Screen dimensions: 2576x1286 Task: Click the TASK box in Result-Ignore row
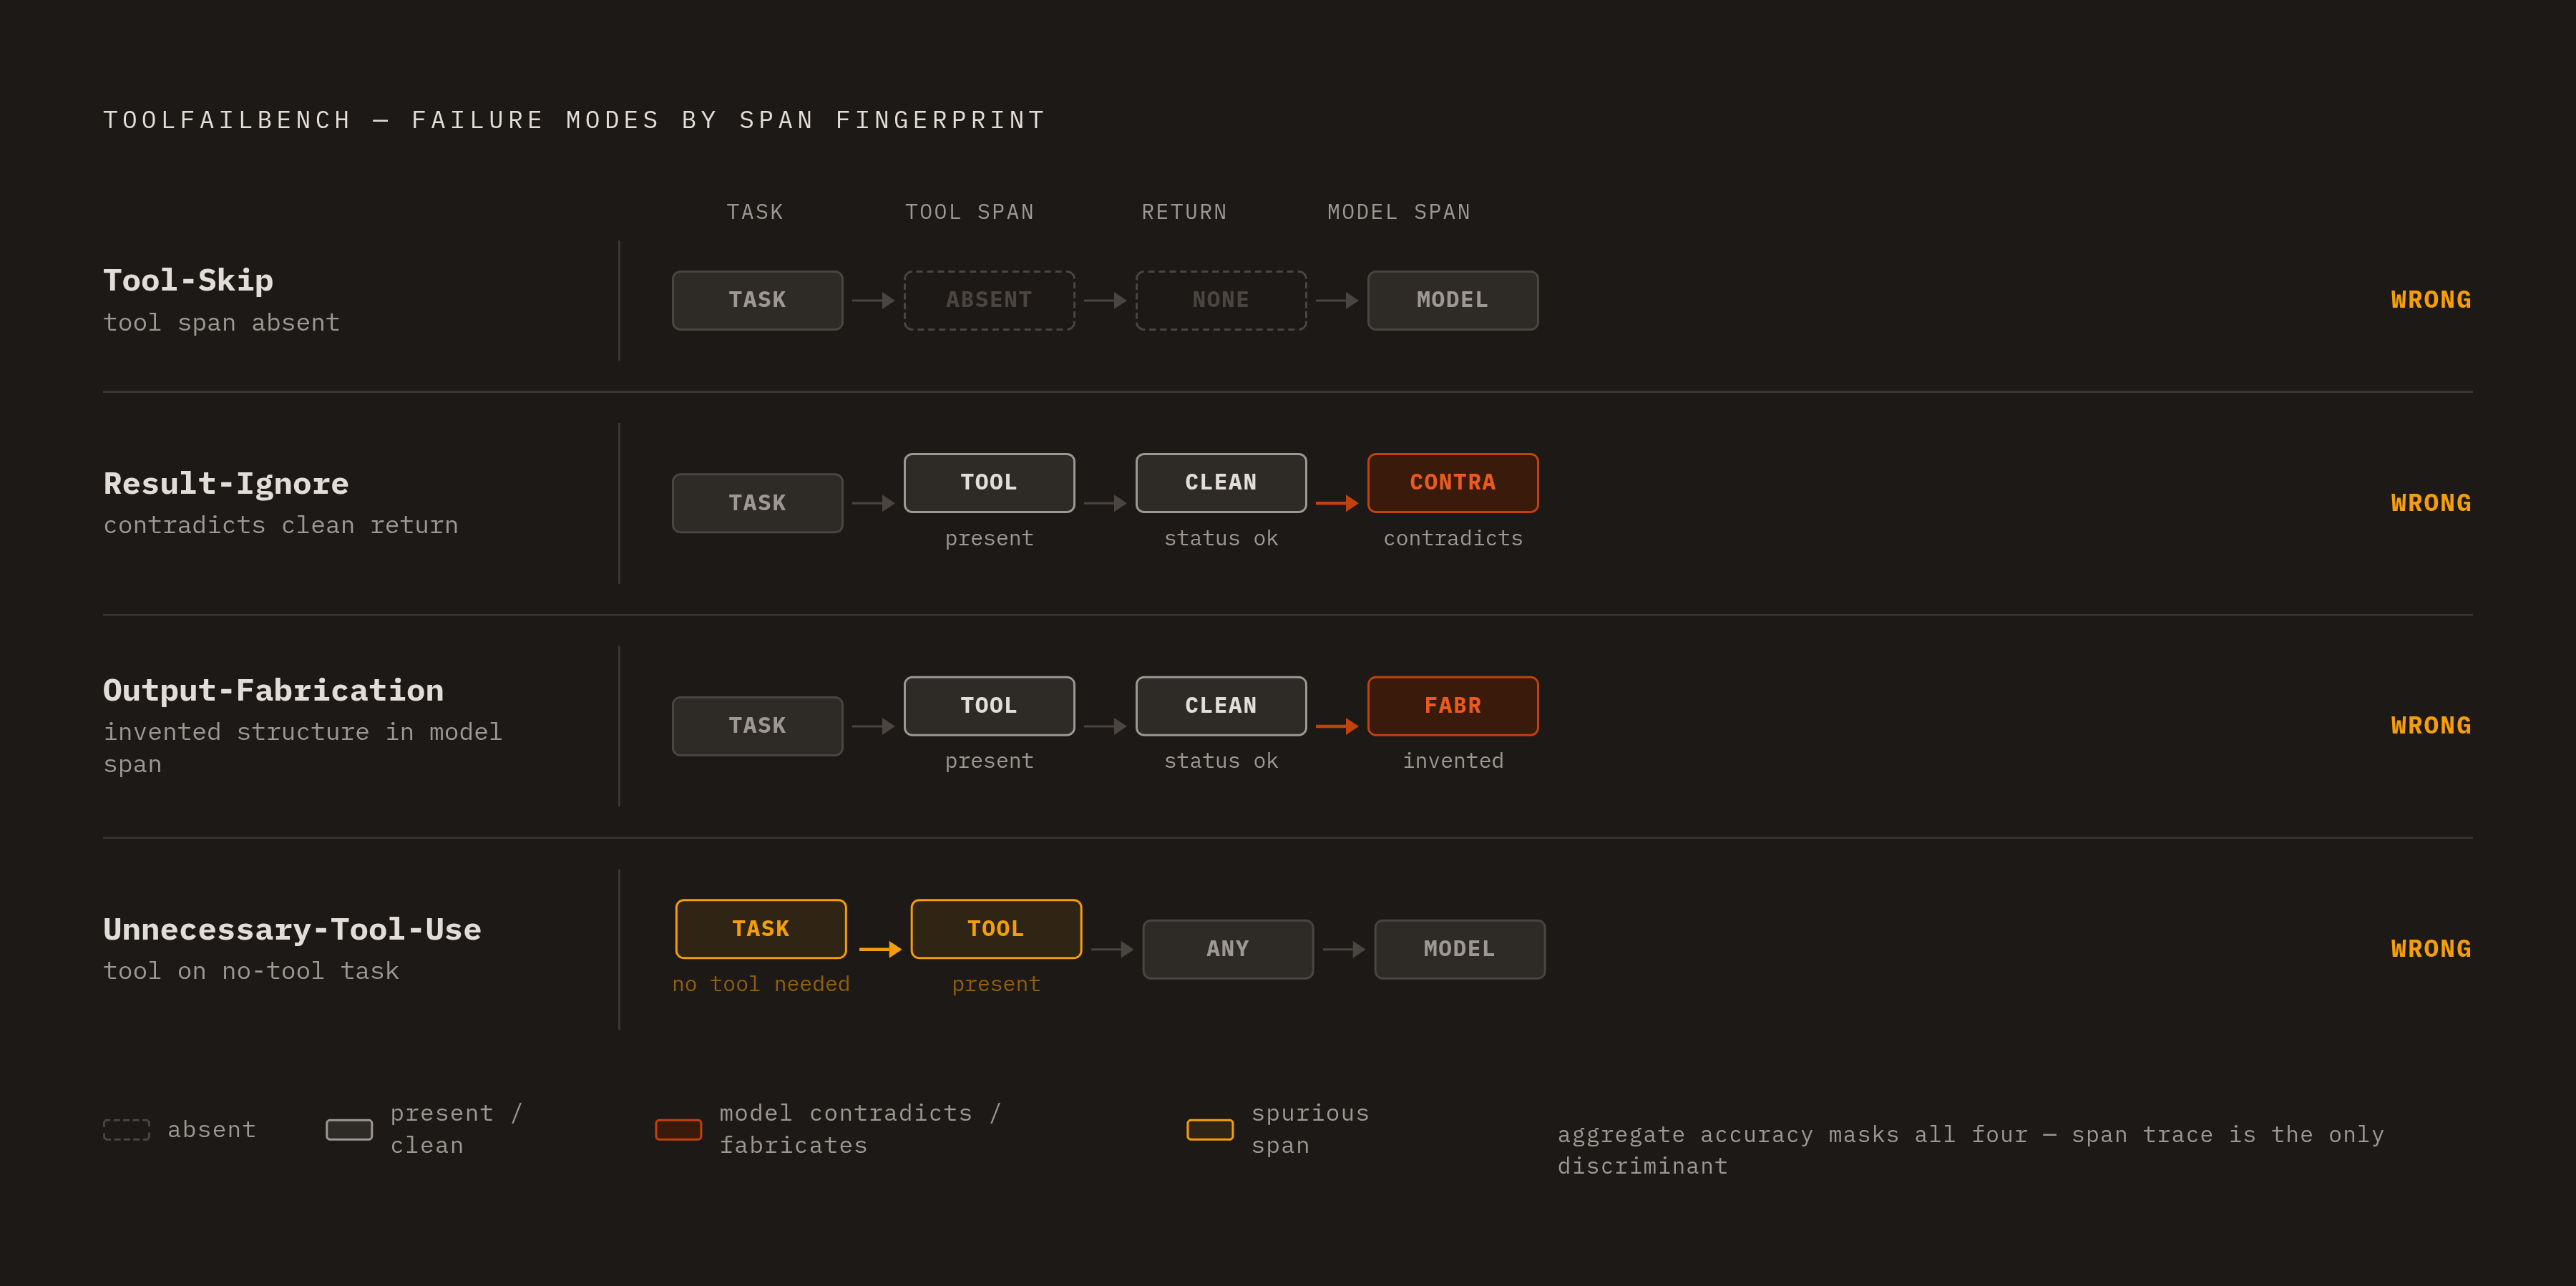(757, 503)
